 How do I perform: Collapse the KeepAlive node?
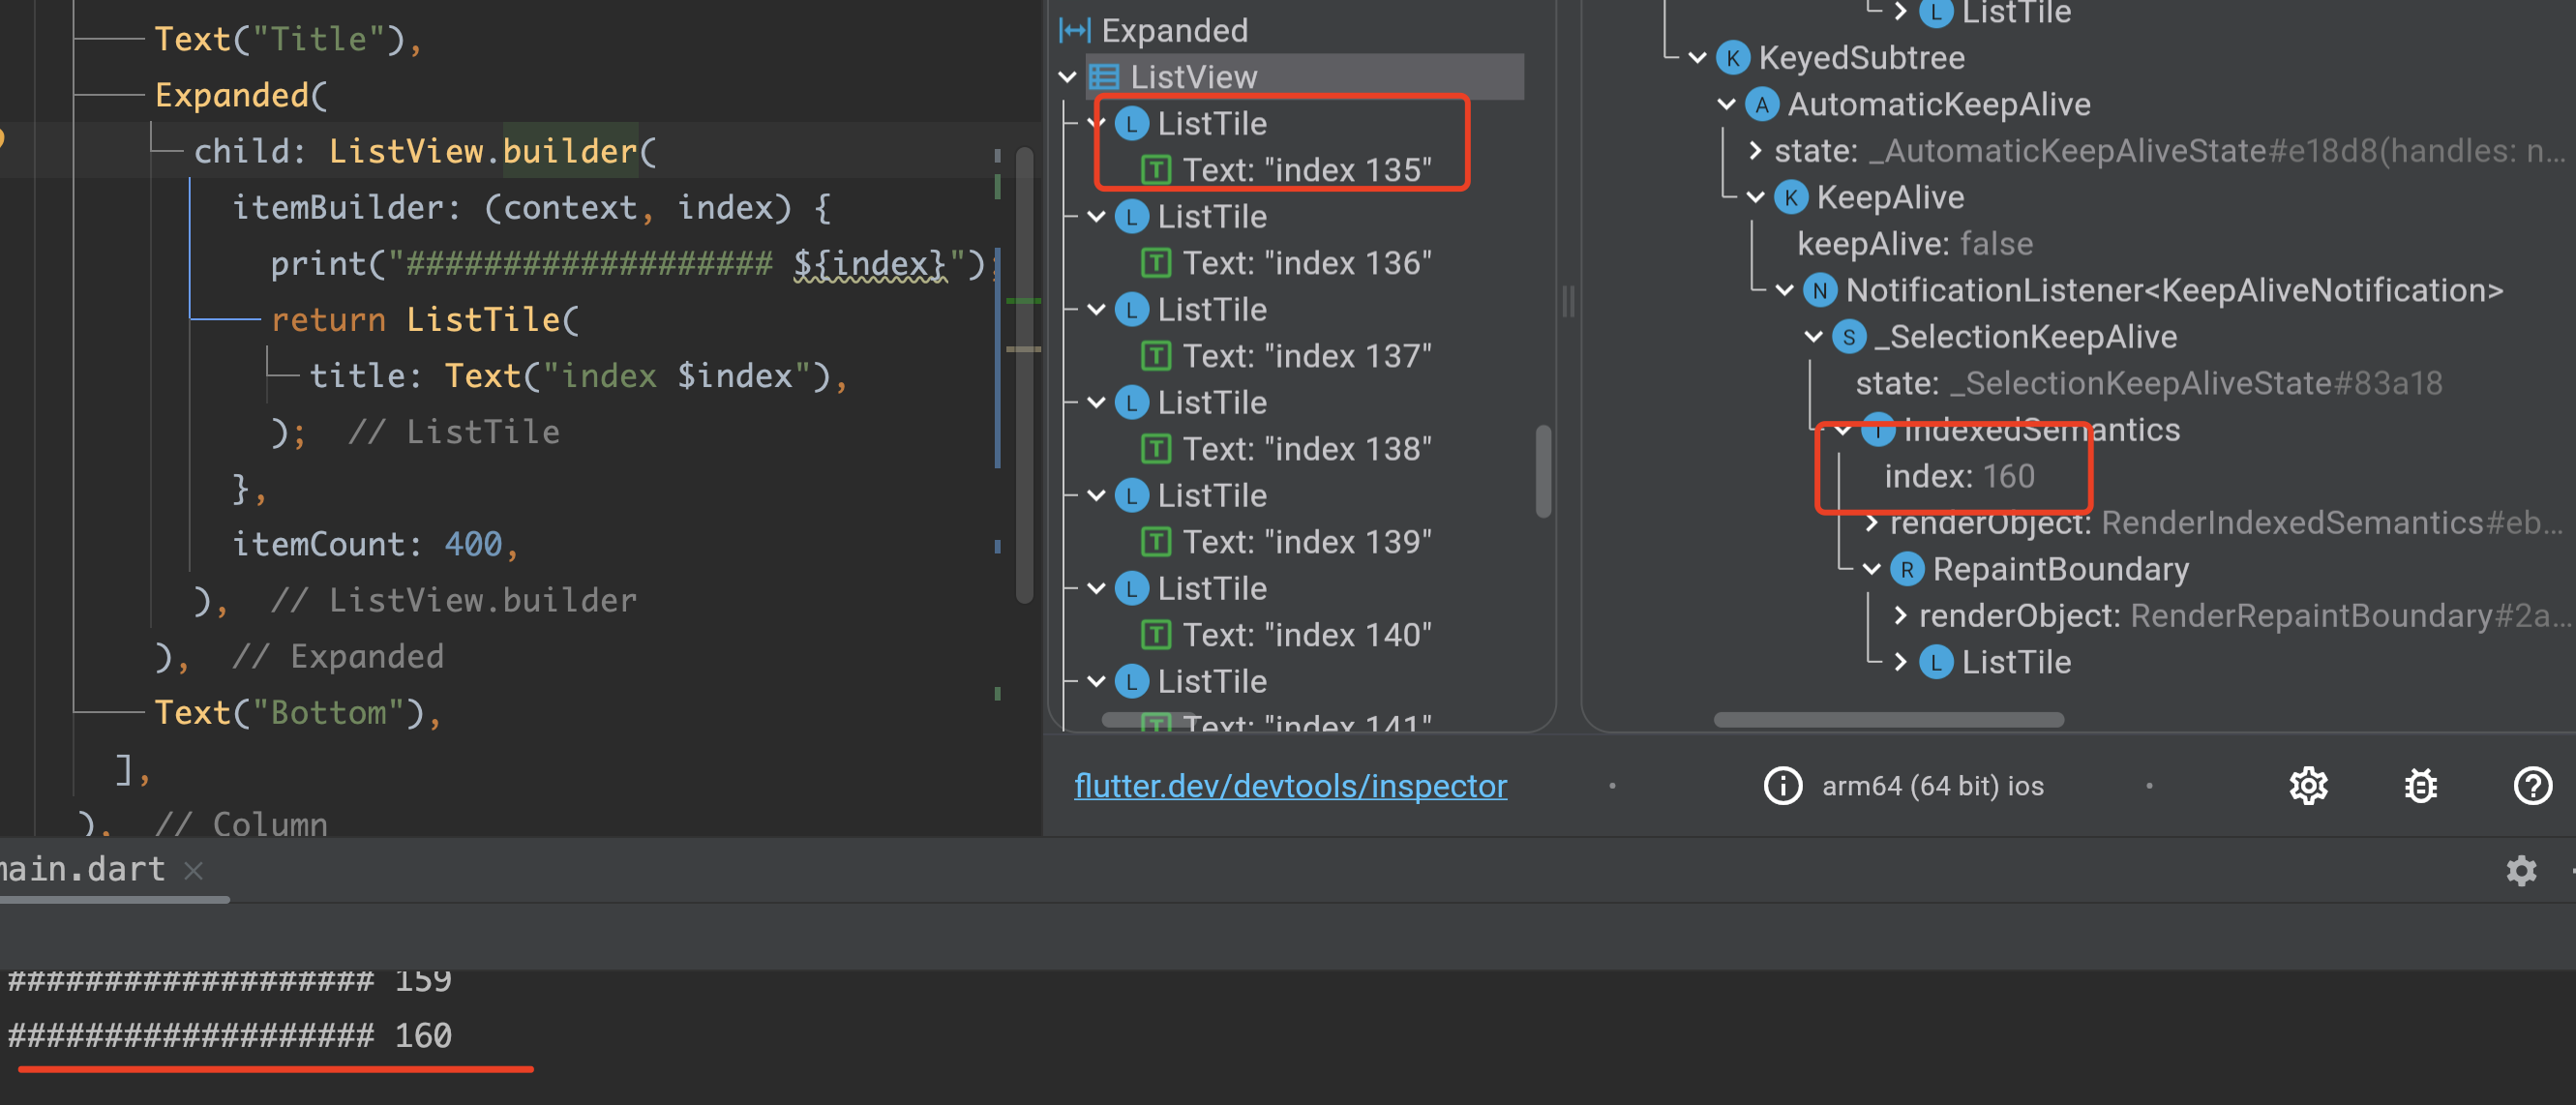click(x=1755, y=197)
